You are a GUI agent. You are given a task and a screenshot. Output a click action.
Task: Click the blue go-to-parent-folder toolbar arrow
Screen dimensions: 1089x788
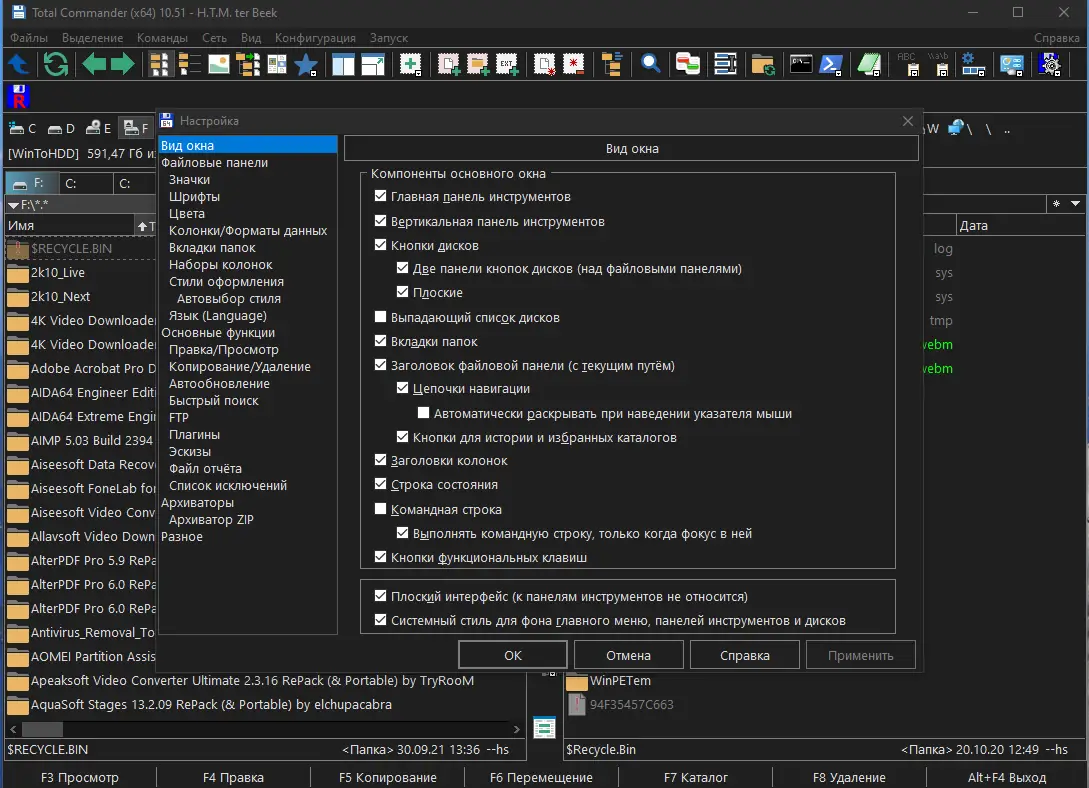pyautogui.click(x=18, y=65)
